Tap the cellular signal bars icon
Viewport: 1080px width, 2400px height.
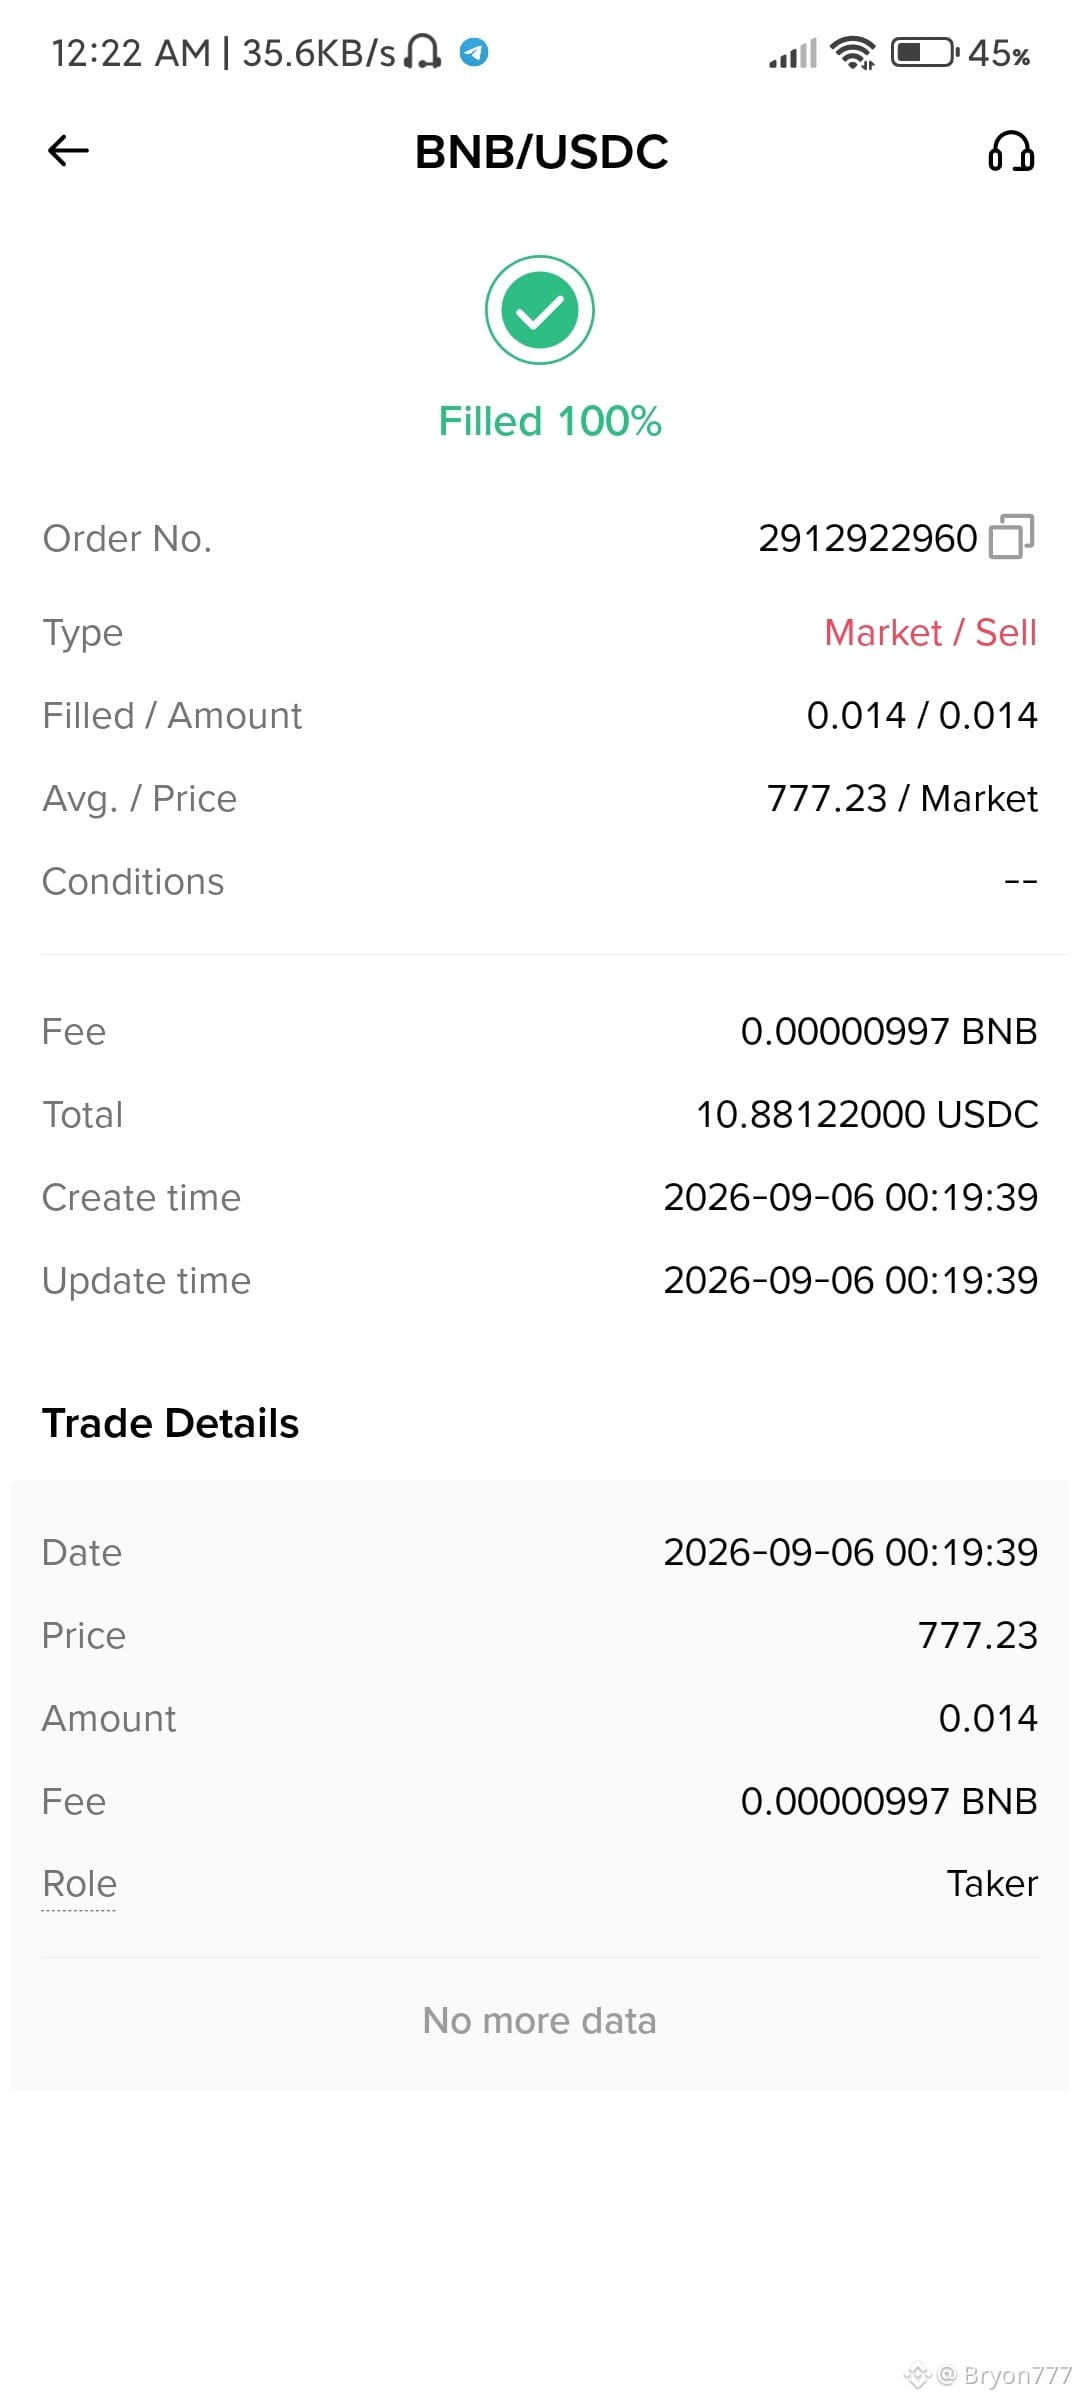[793, 53]
